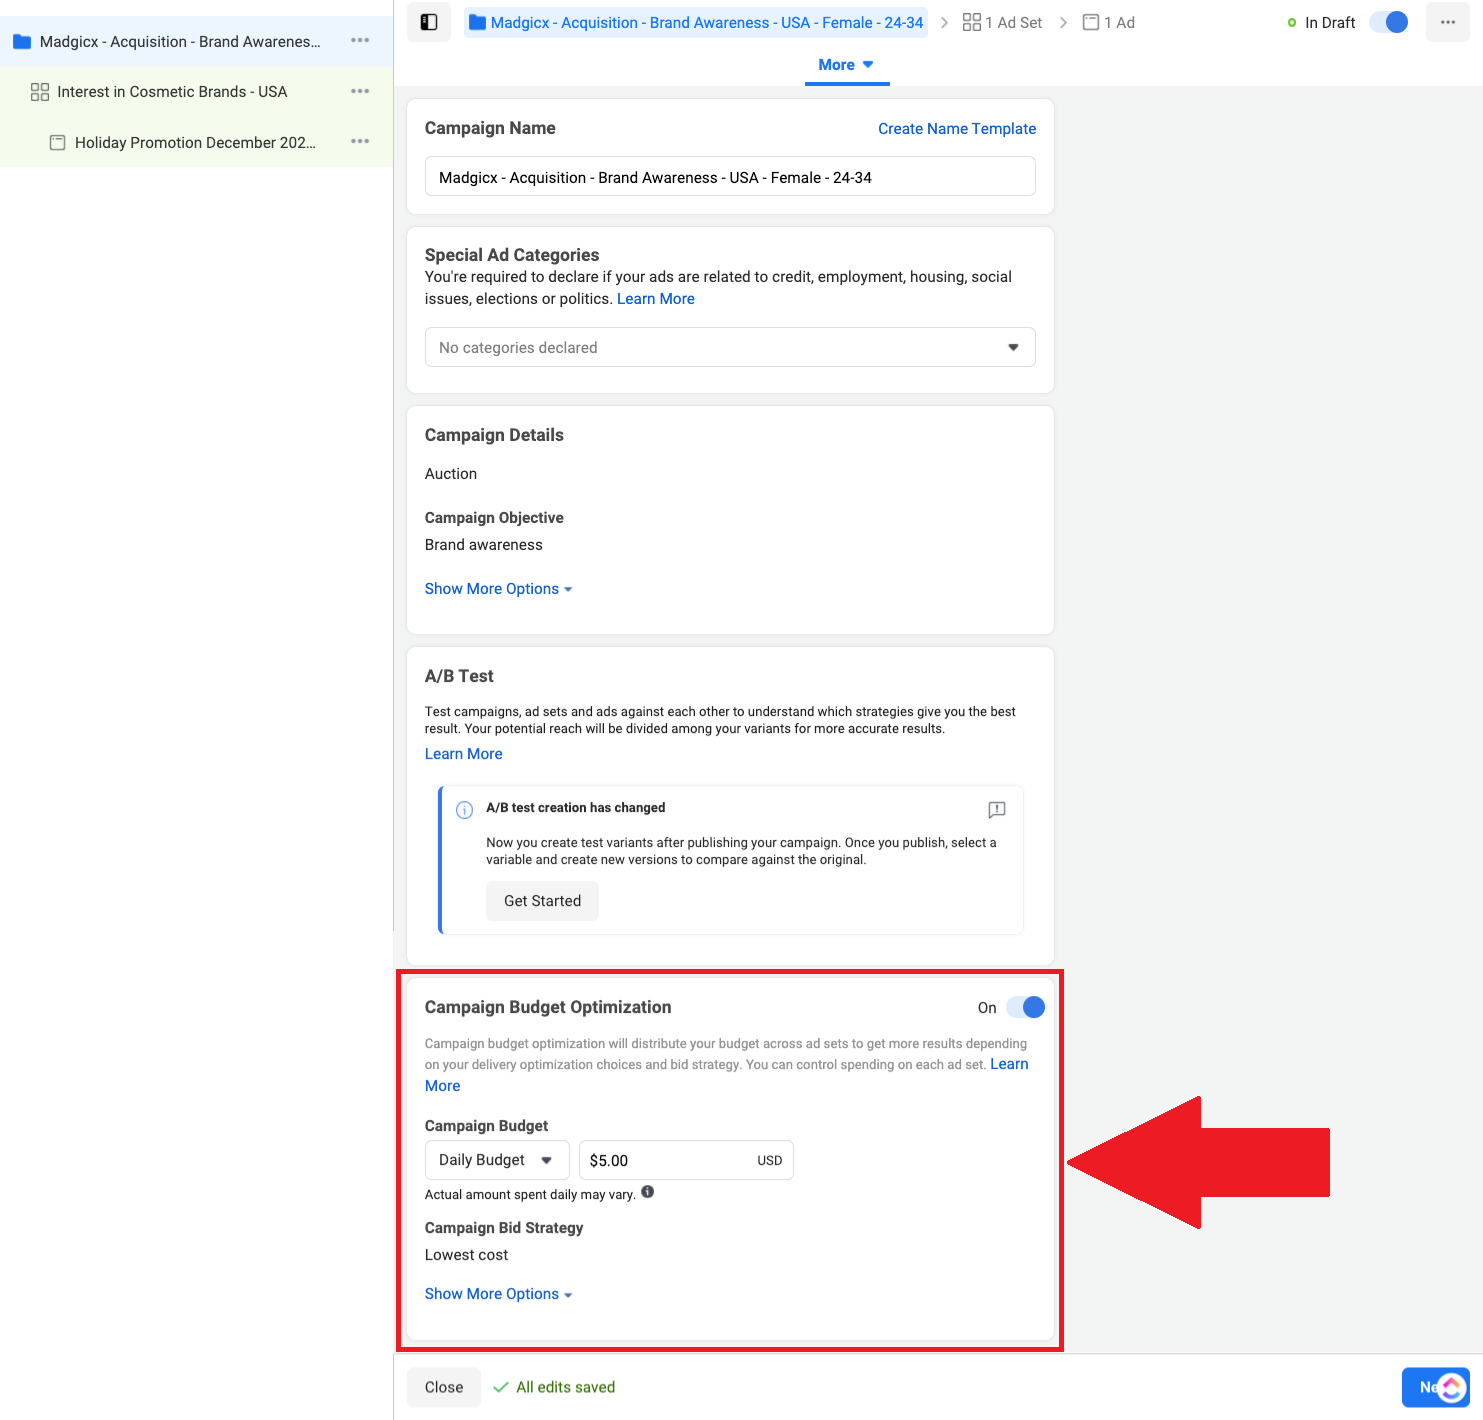
Task: Open options for Interest in Cosmetic Brands ad set
Action: [360, 91]
